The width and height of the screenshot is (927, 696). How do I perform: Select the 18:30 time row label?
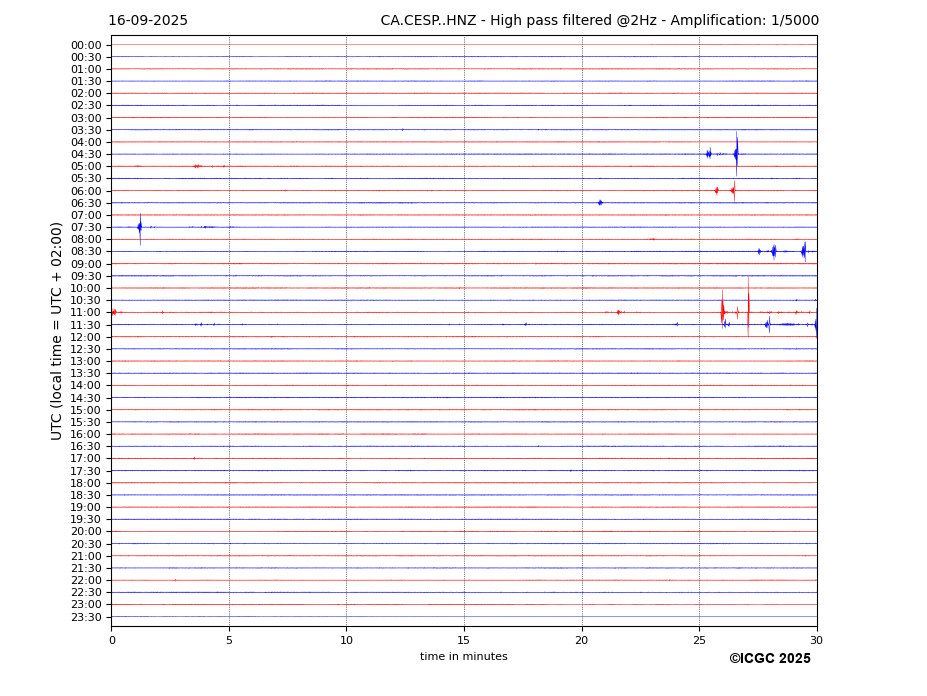coord(86,496)
